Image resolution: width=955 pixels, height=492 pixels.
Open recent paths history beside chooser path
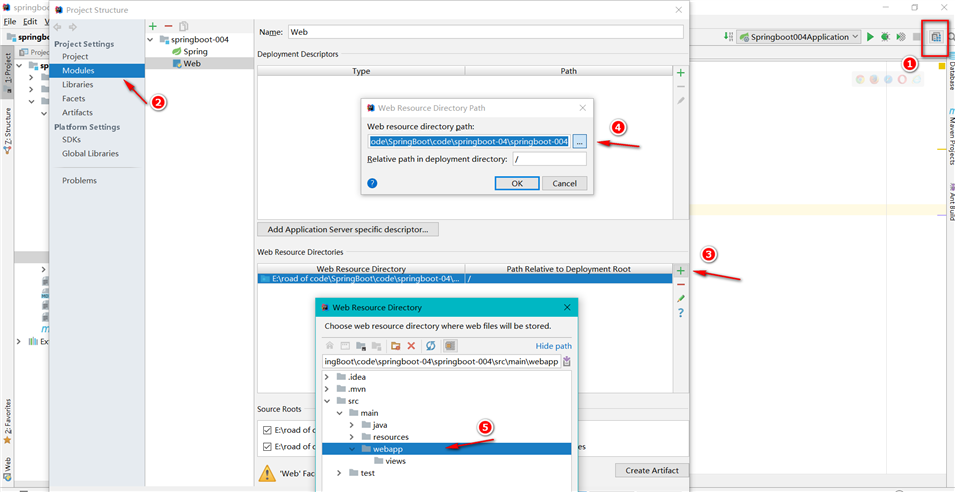pos(567,362)
